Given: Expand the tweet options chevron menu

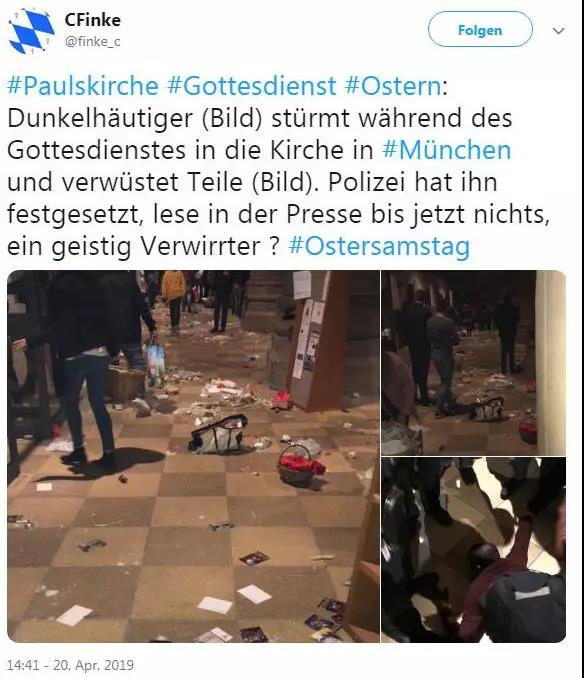Looking at the screenshot, I should [x=558, y=31].
